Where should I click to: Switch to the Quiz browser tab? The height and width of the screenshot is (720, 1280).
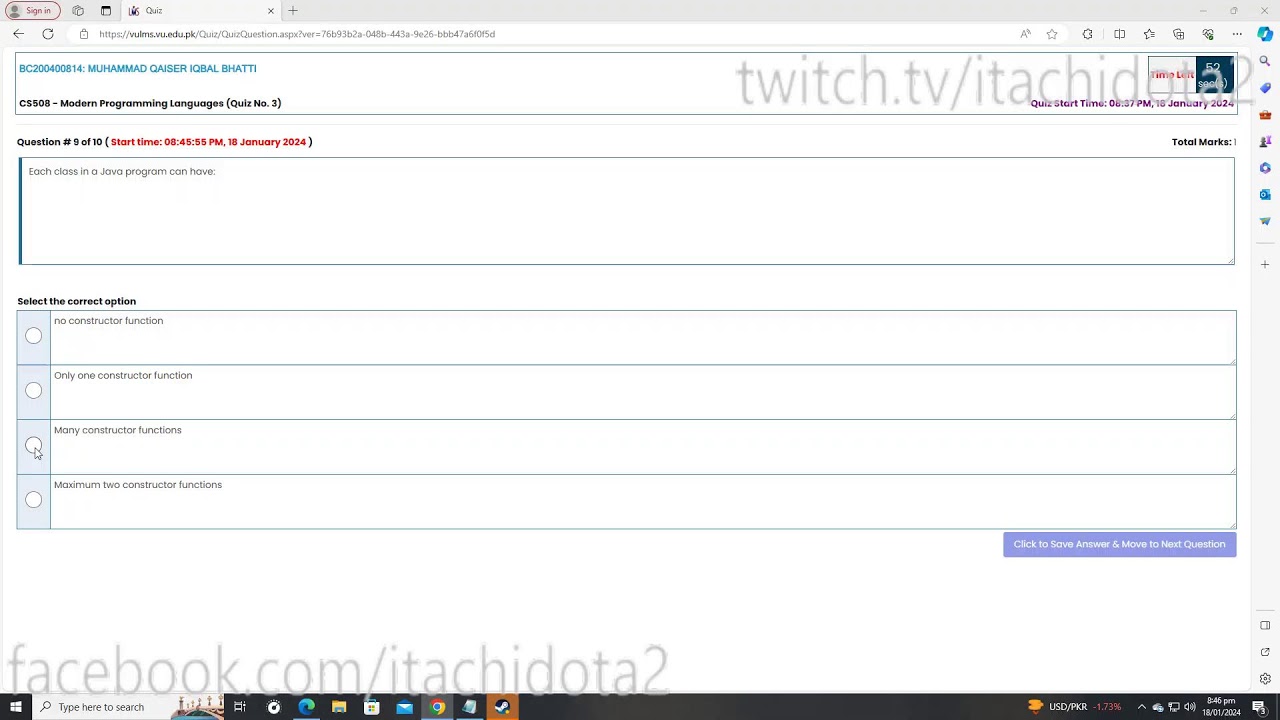200,11
